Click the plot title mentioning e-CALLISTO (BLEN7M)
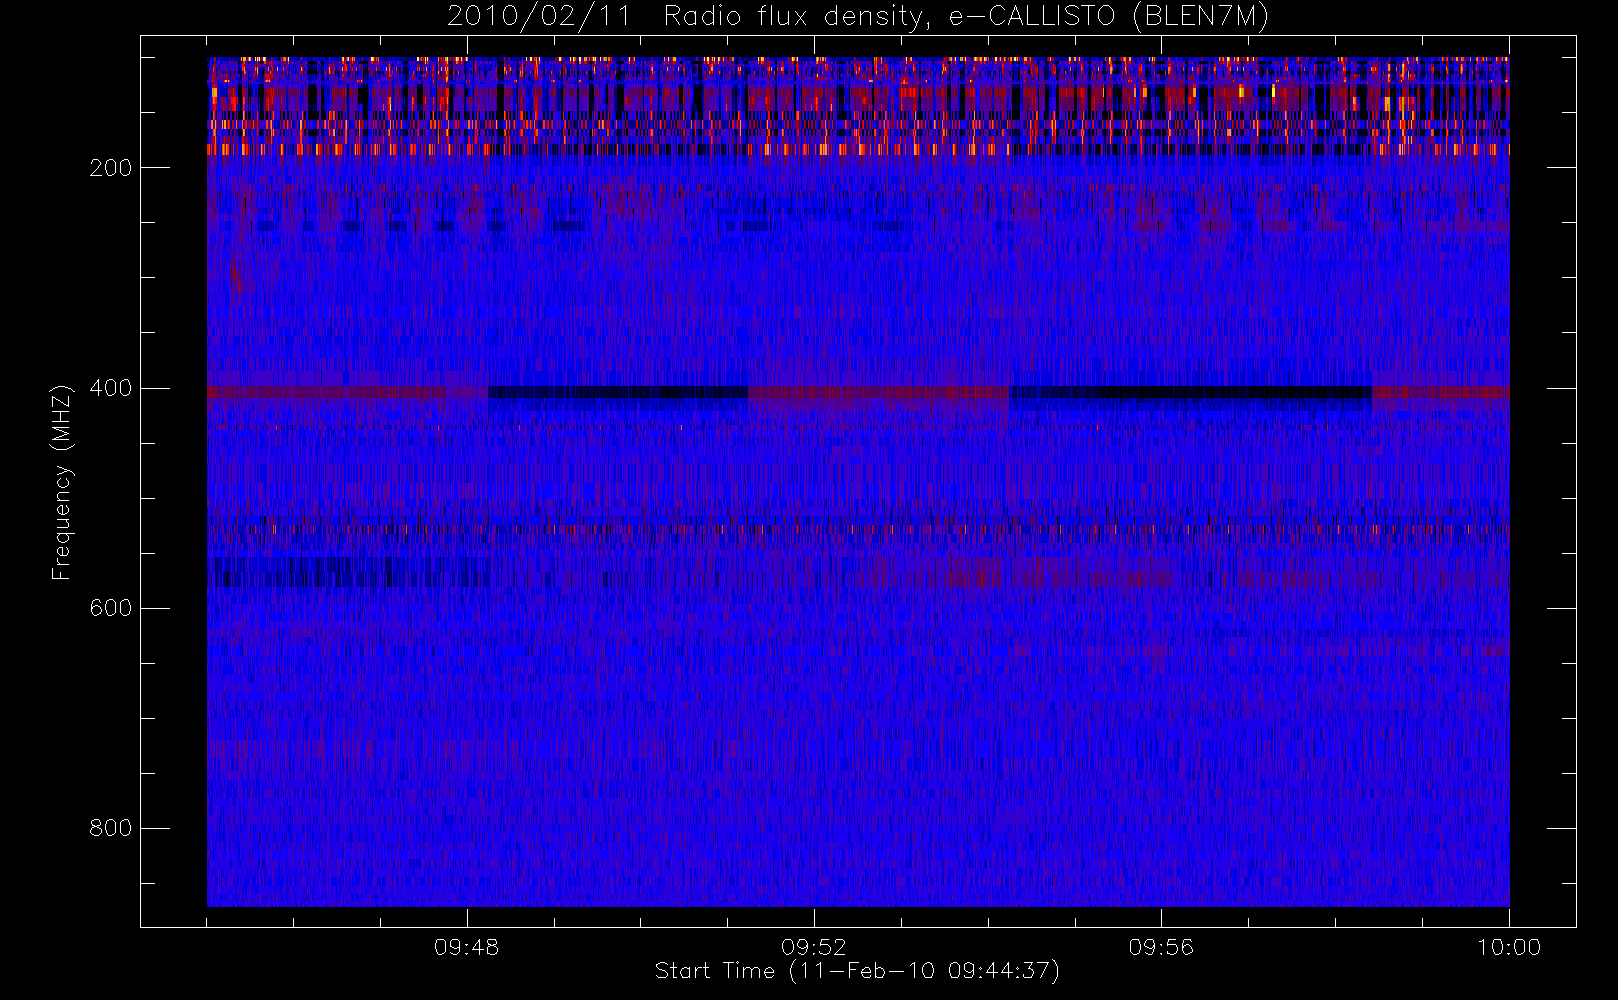The height and width of the screenshot is (1000, 1618). pos(858,16)
